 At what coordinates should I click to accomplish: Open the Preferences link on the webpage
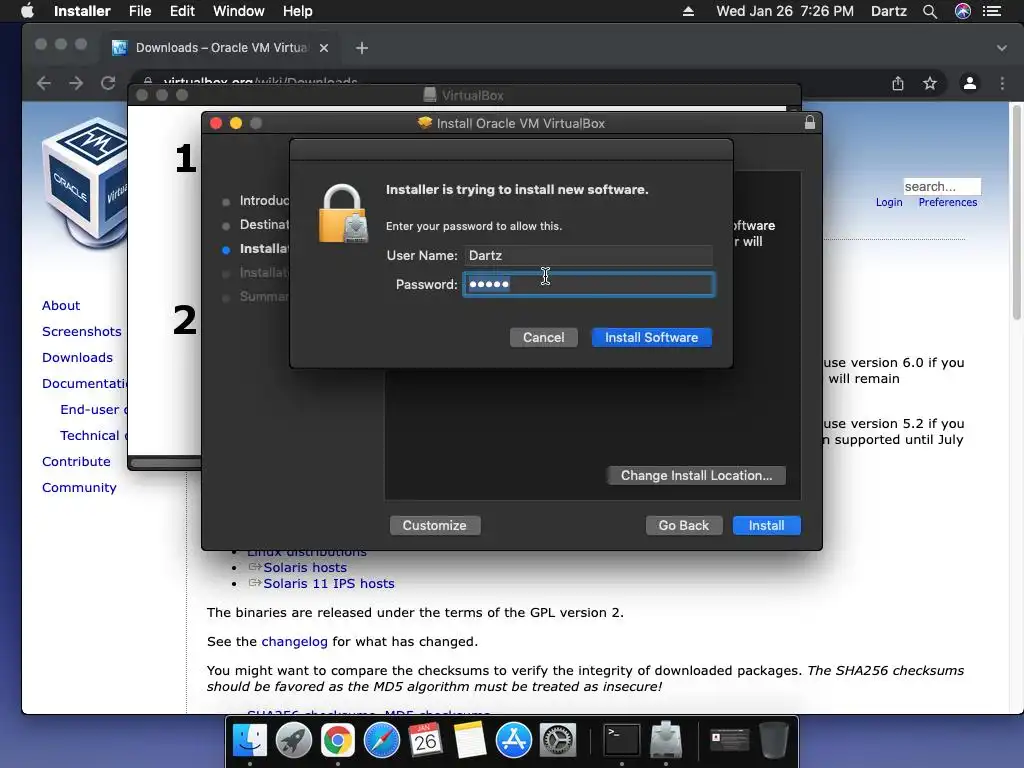[x=948, y=202]
